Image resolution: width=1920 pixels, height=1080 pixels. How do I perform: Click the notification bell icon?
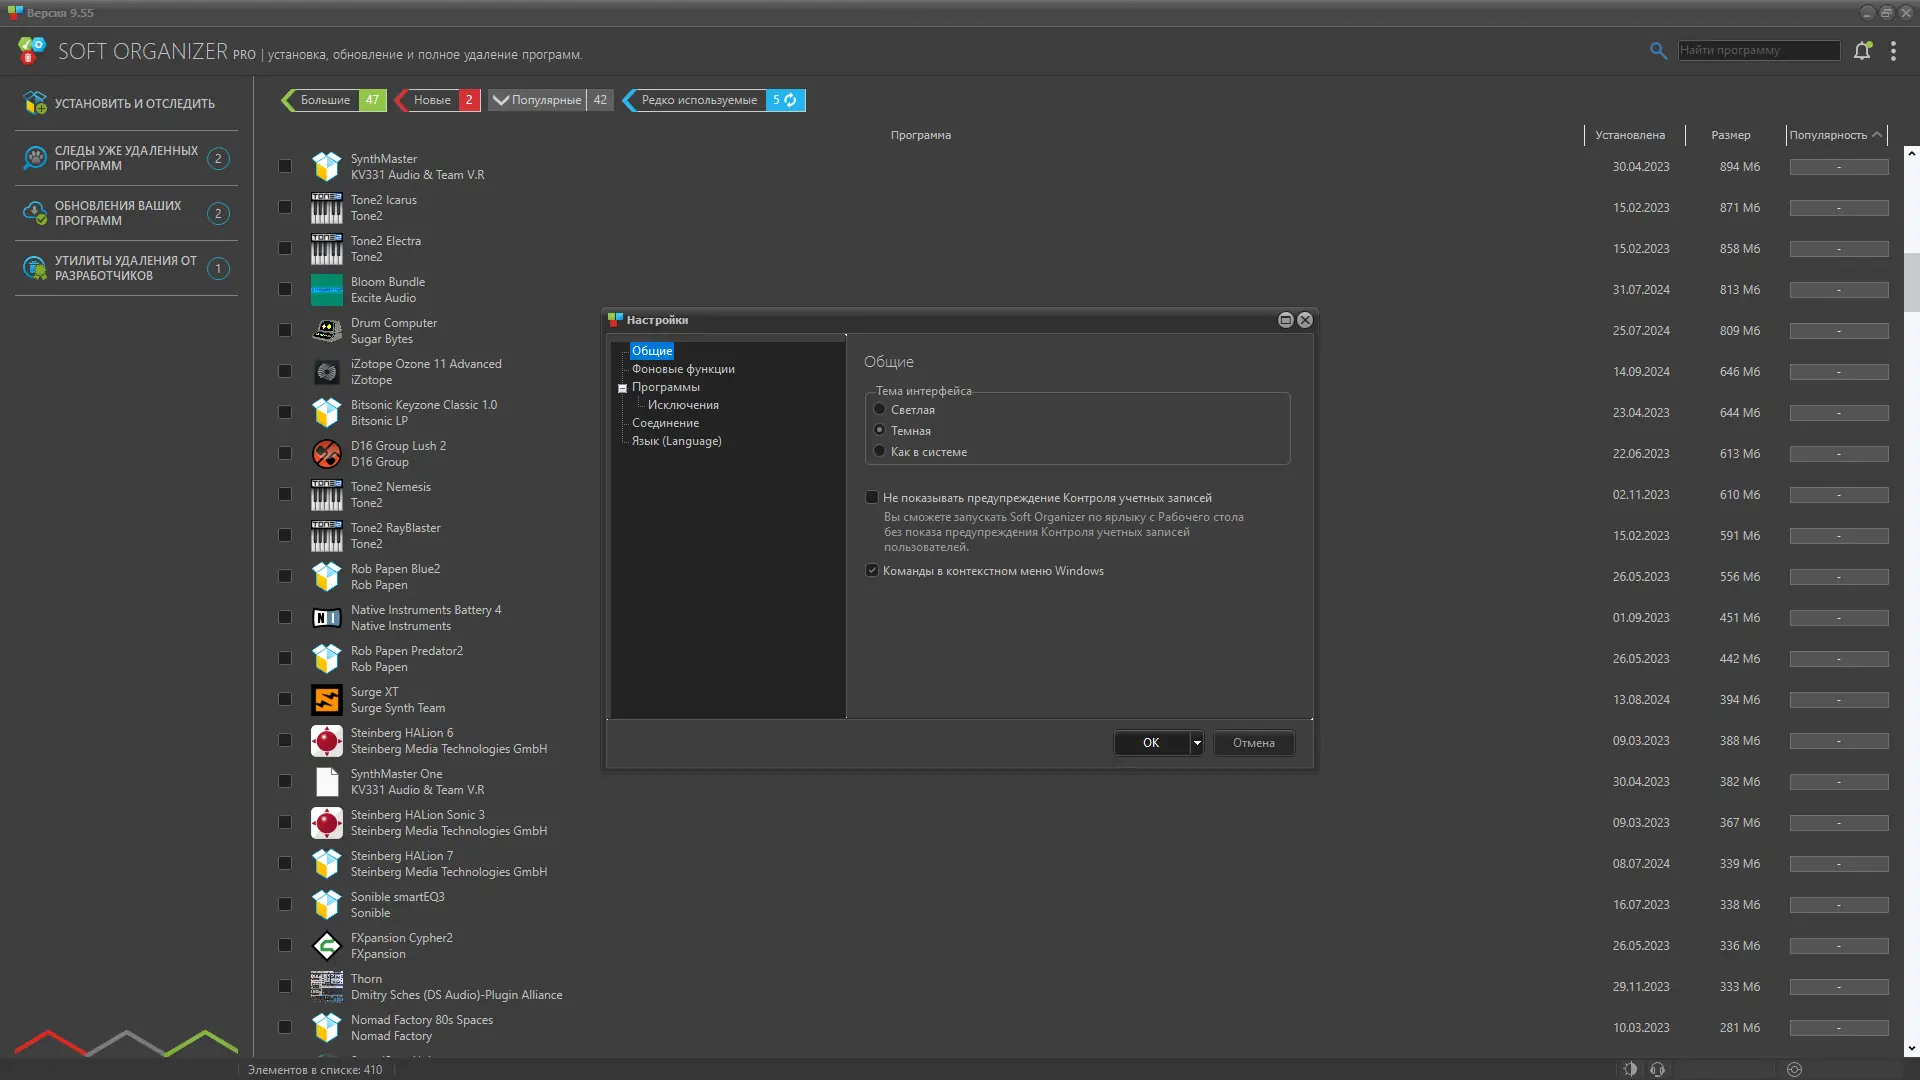[1862, 51]
